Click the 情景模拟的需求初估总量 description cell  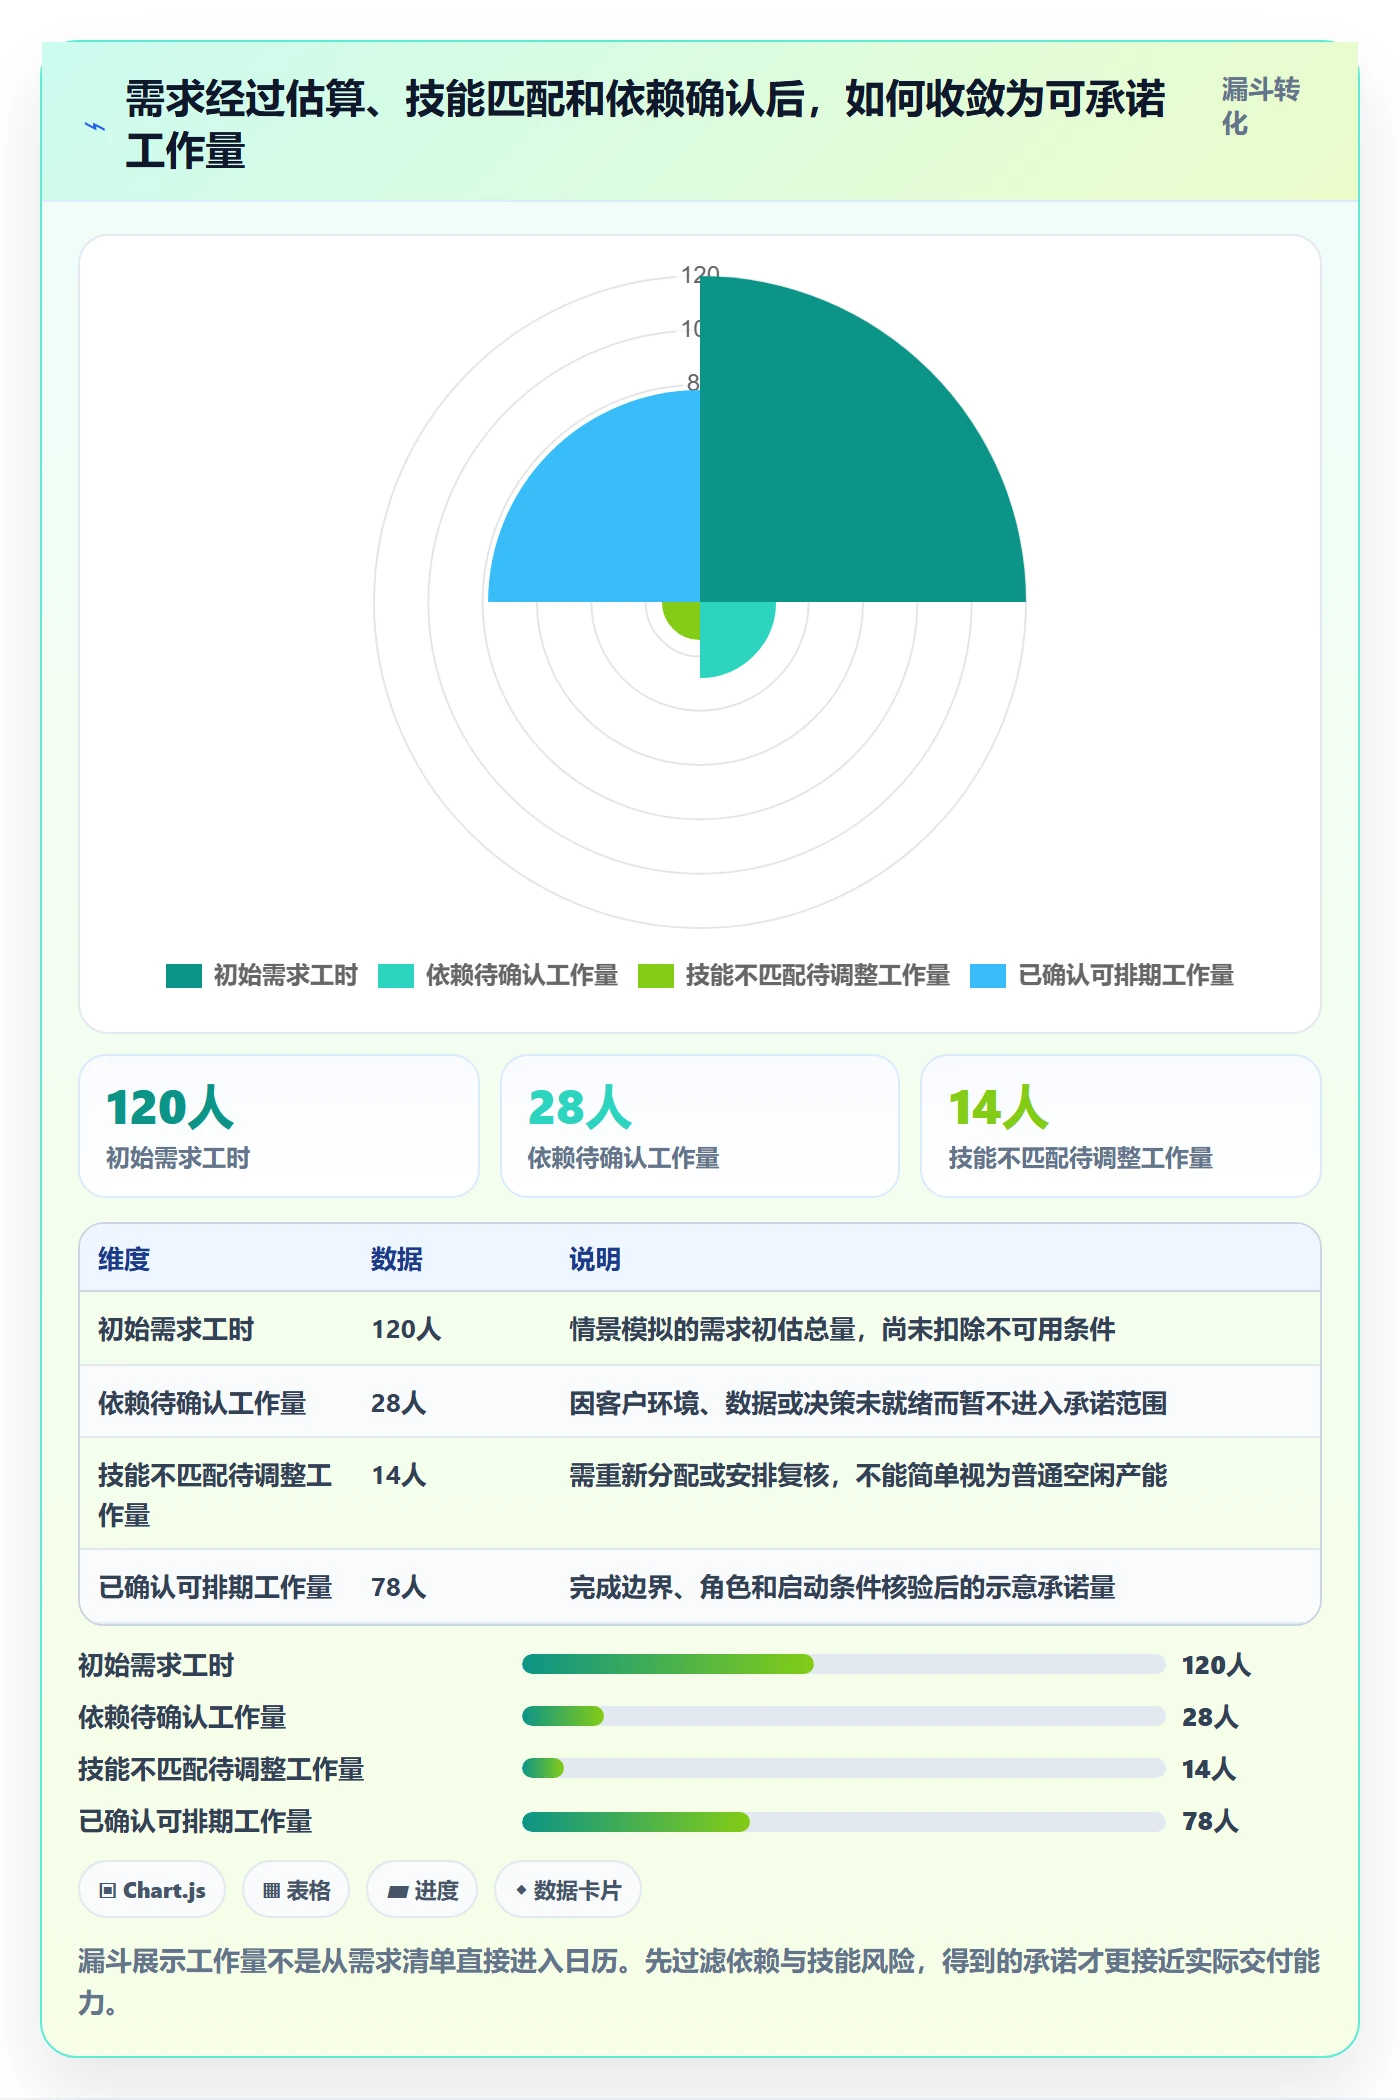(x=842, y=1329)
